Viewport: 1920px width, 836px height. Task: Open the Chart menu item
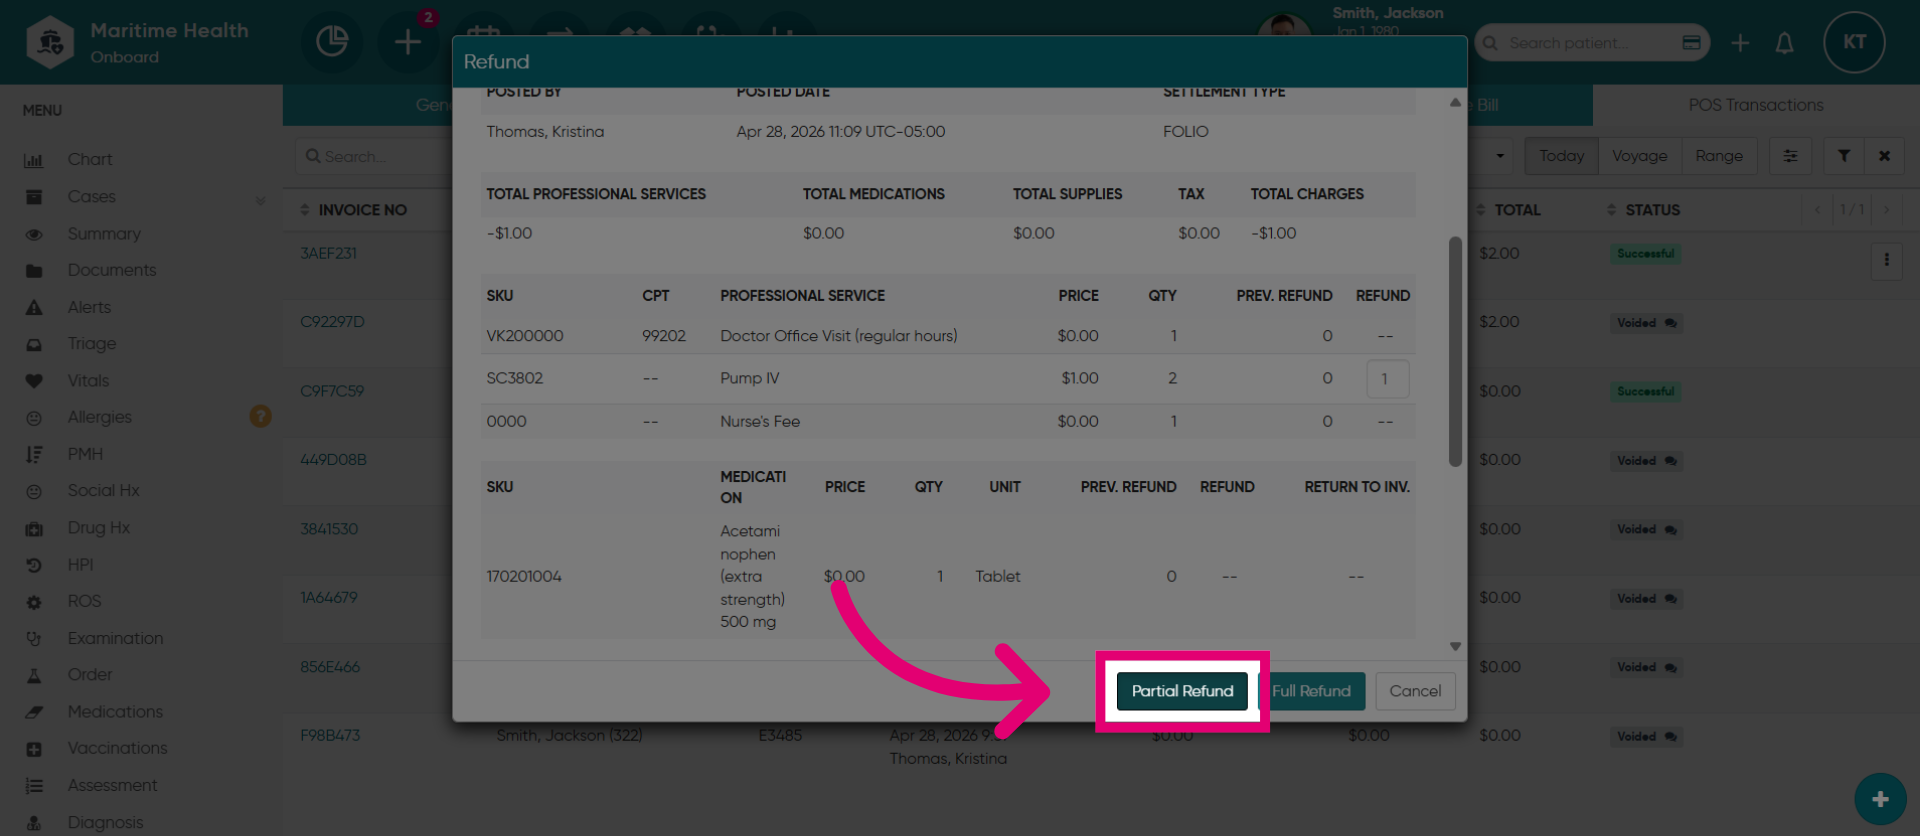tap(90, 160)
